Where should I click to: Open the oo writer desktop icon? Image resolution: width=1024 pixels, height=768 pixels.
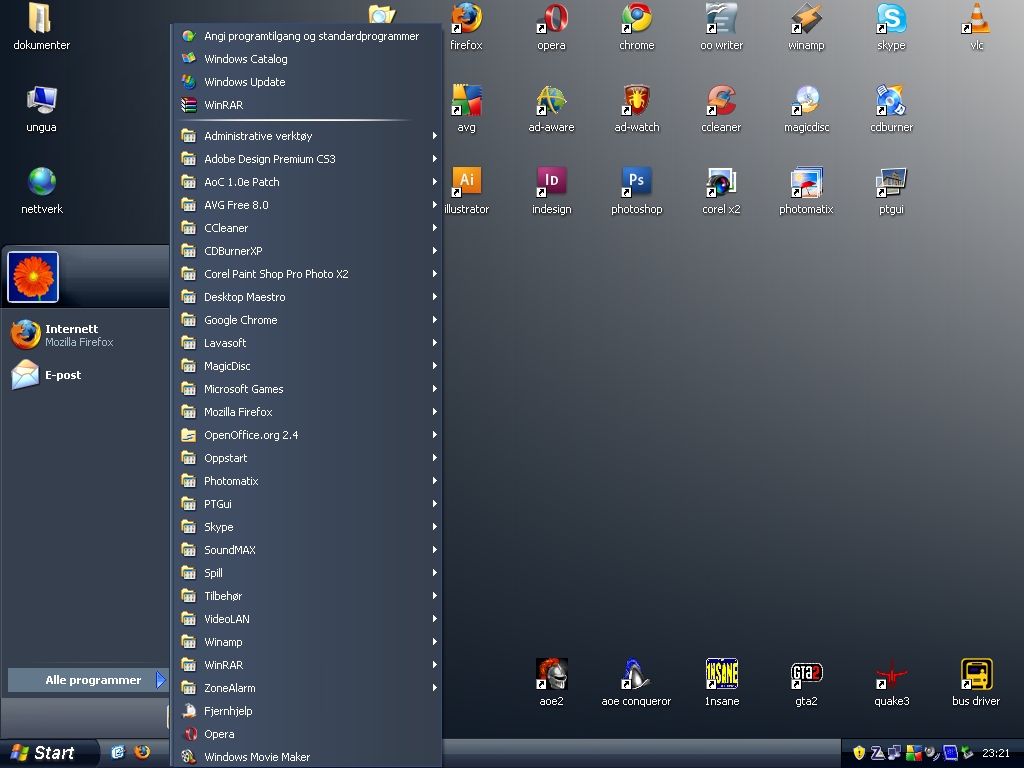tap(722, 27)
